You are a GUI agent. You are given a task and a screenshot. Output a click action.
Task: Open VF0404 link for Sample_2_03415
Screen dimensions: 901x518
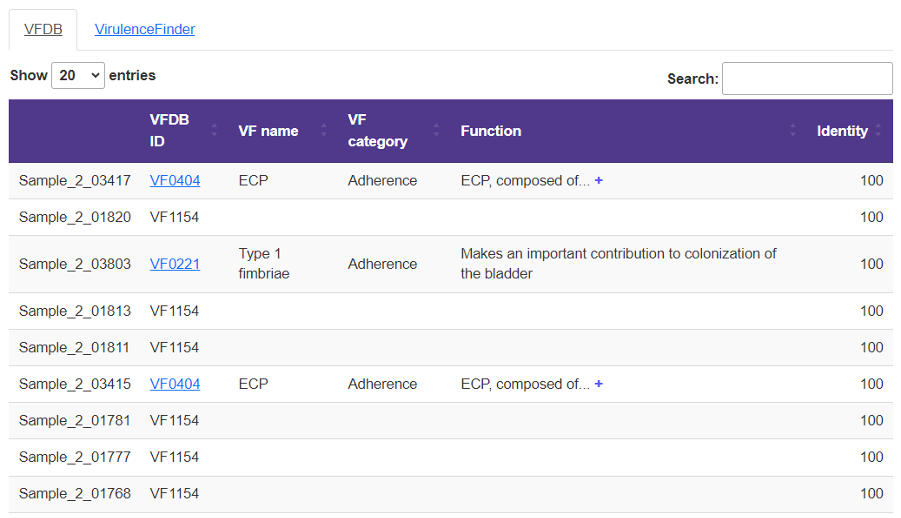point(175,384)
